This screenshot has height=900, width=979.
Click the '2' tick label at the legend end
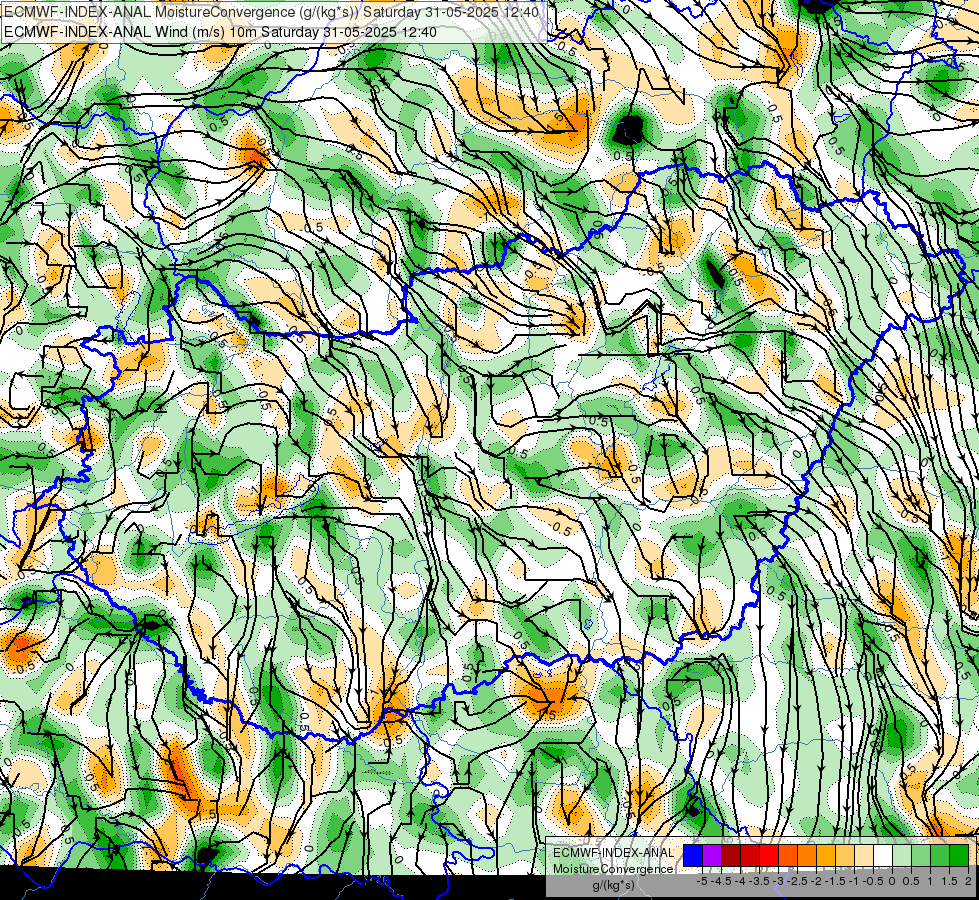pos(968,881)
